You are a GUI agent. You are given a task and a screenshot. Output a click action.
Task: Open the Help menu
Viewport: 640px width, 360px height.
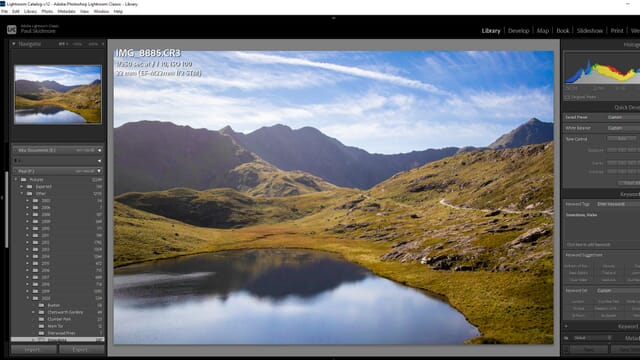coord(118,11)
